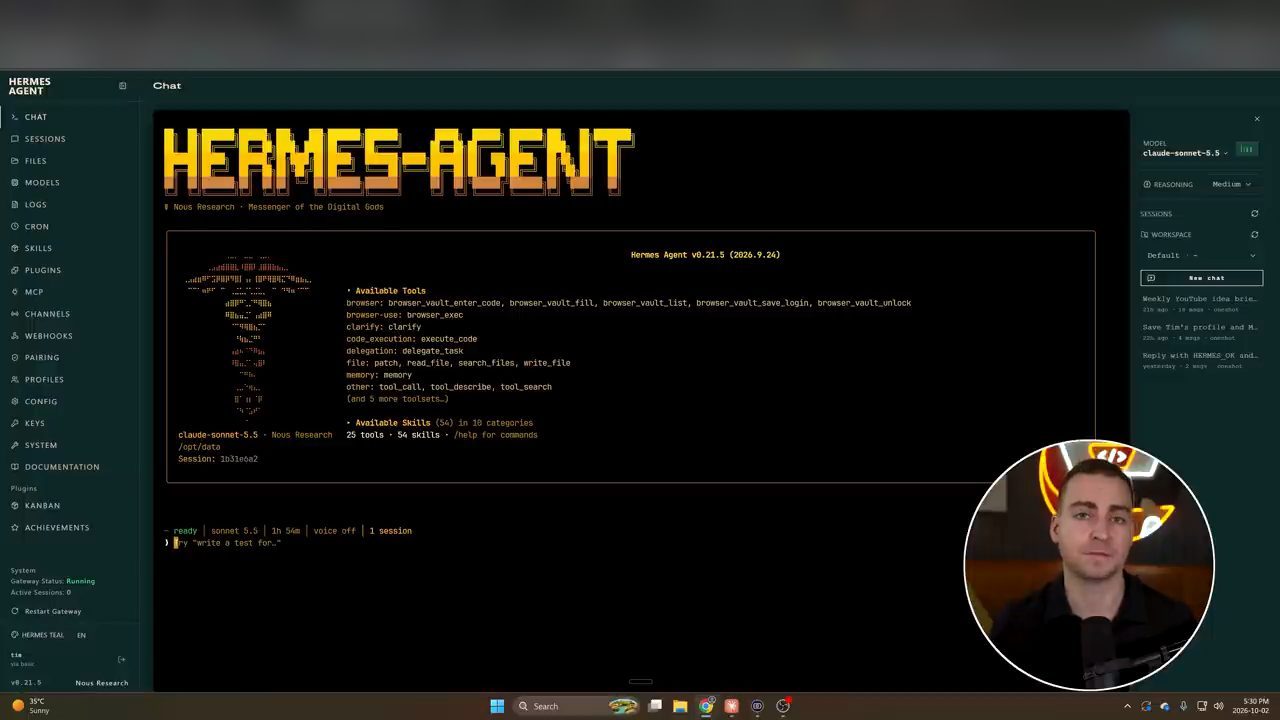This screenshot has height=720, width=1280.
Task: Go to the Skills menu item
Action: tap(38, 248)
